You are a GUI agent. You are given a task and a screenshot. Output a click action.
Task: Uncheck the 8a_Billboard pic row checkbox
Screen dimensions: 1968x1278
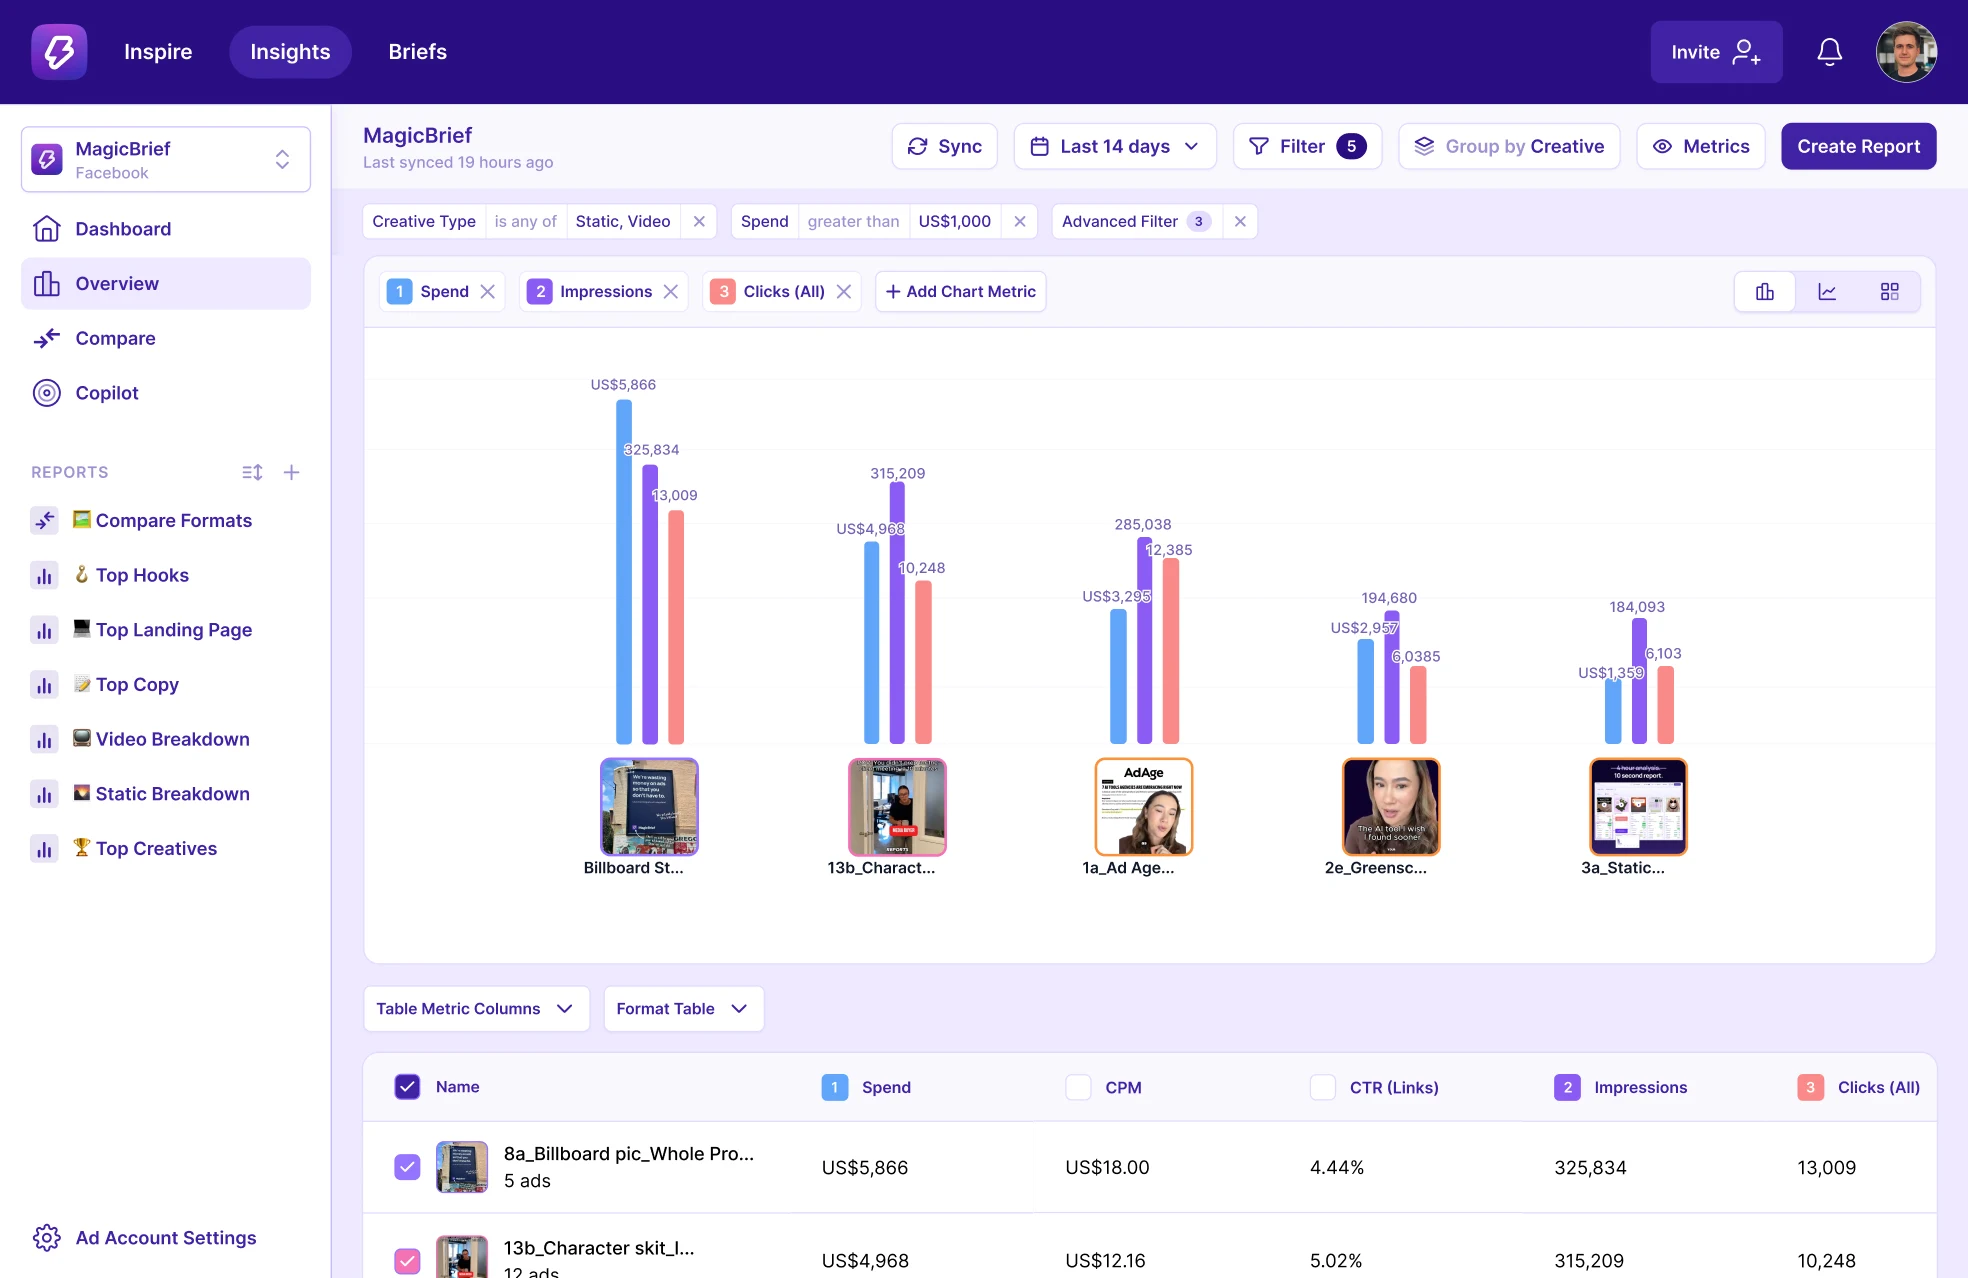click(407, 1167)
